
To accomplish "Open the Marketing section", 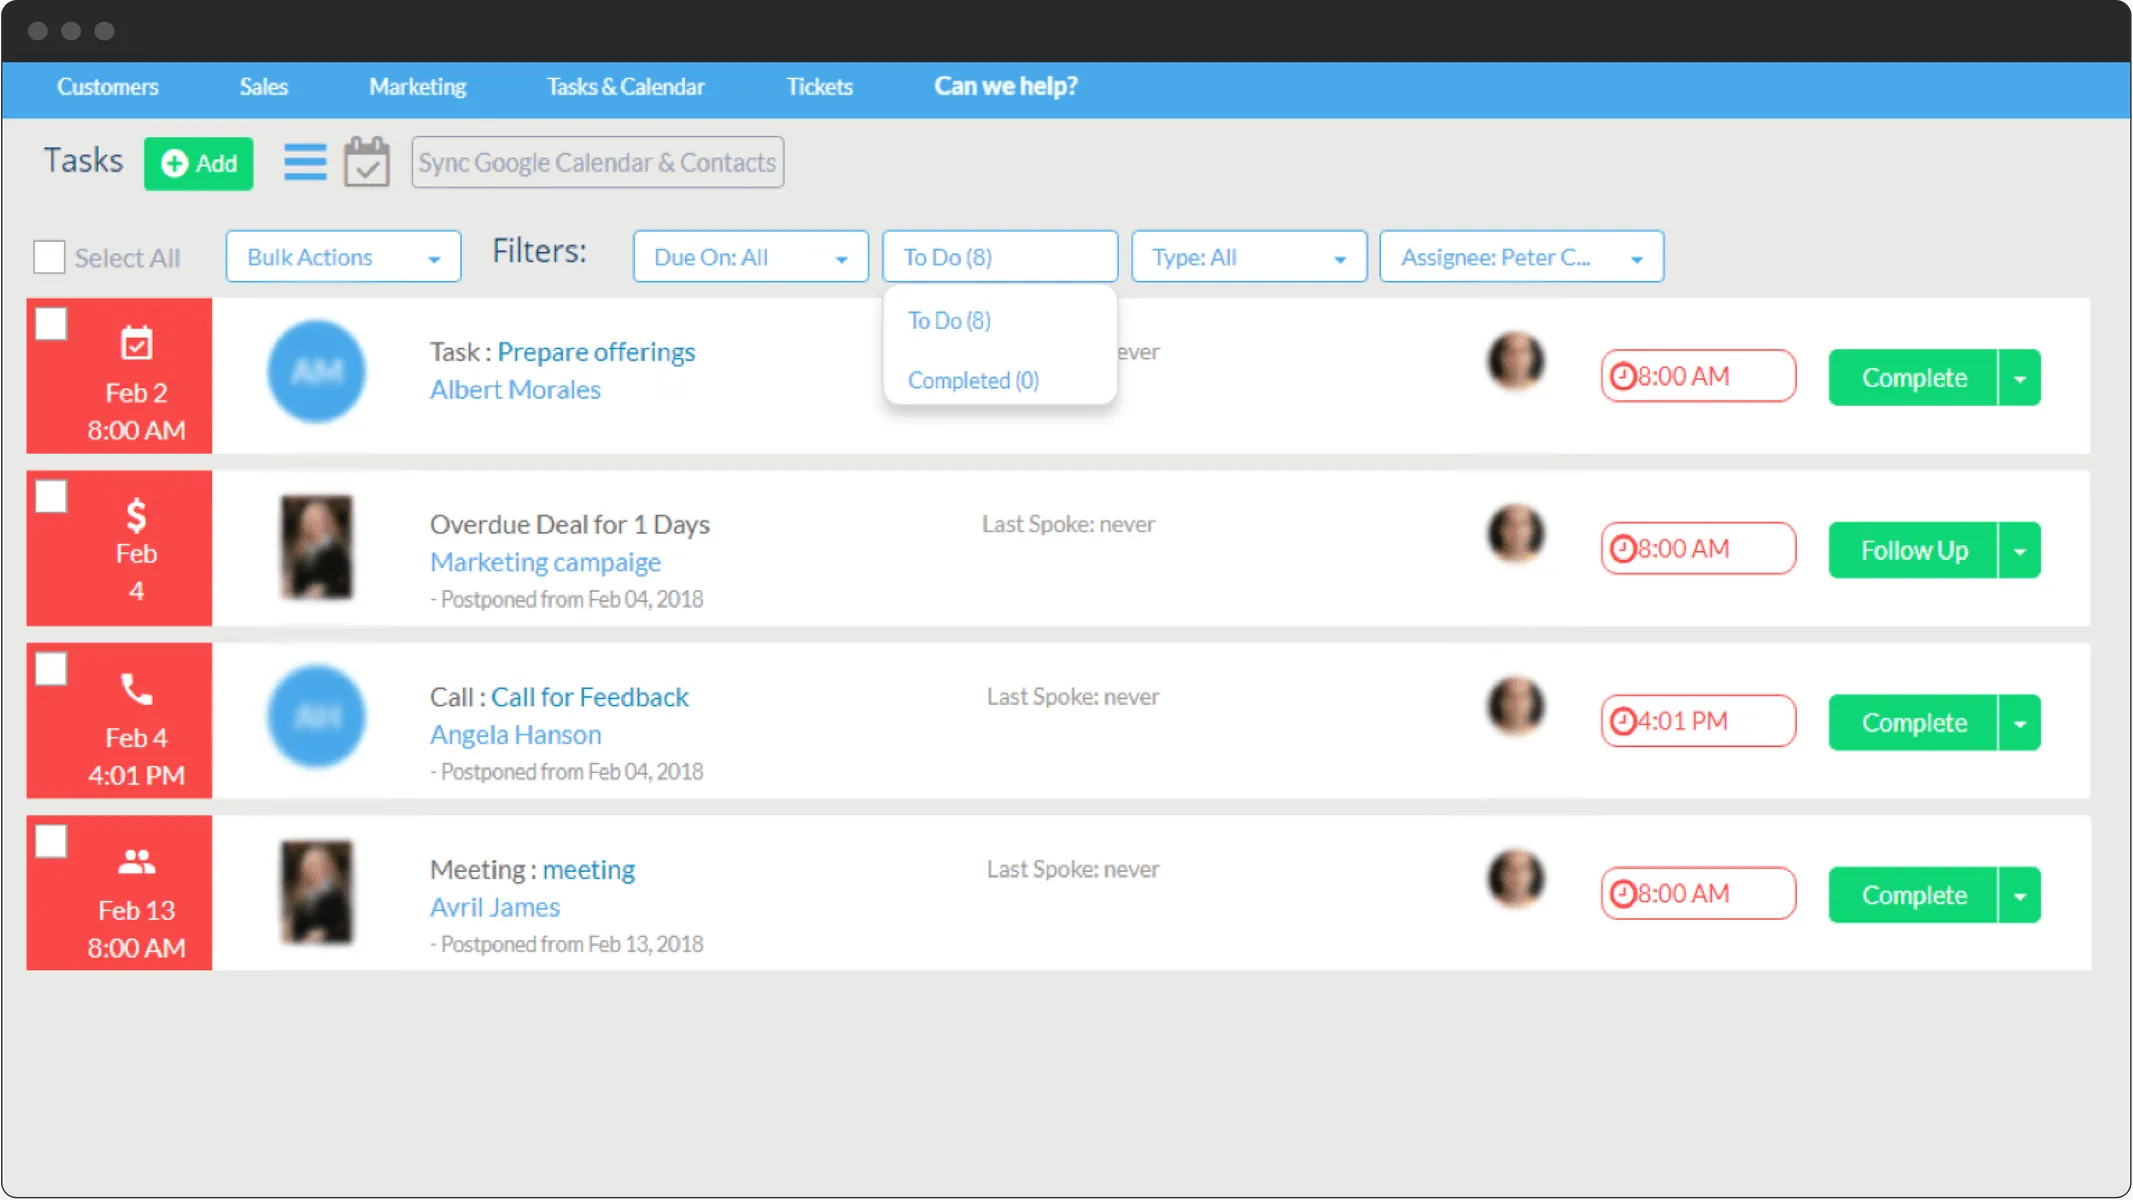I will click(x=417, y=87).
